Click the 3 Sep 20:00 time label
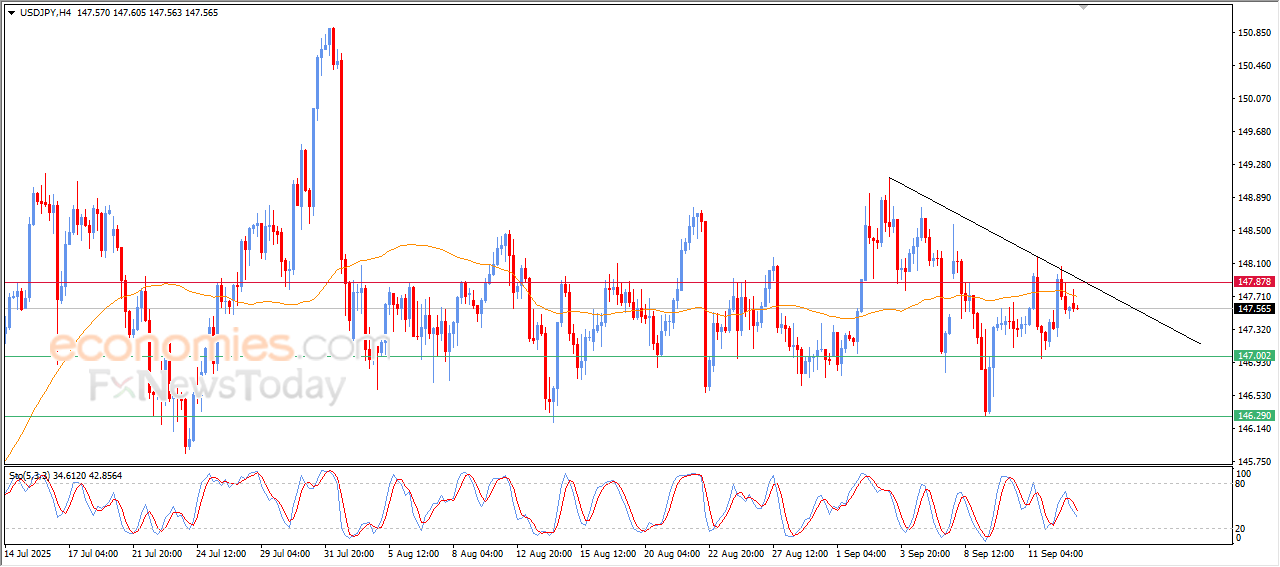Image resolution: width=1280 pixels, height=567 pixels. pos(925,553)
